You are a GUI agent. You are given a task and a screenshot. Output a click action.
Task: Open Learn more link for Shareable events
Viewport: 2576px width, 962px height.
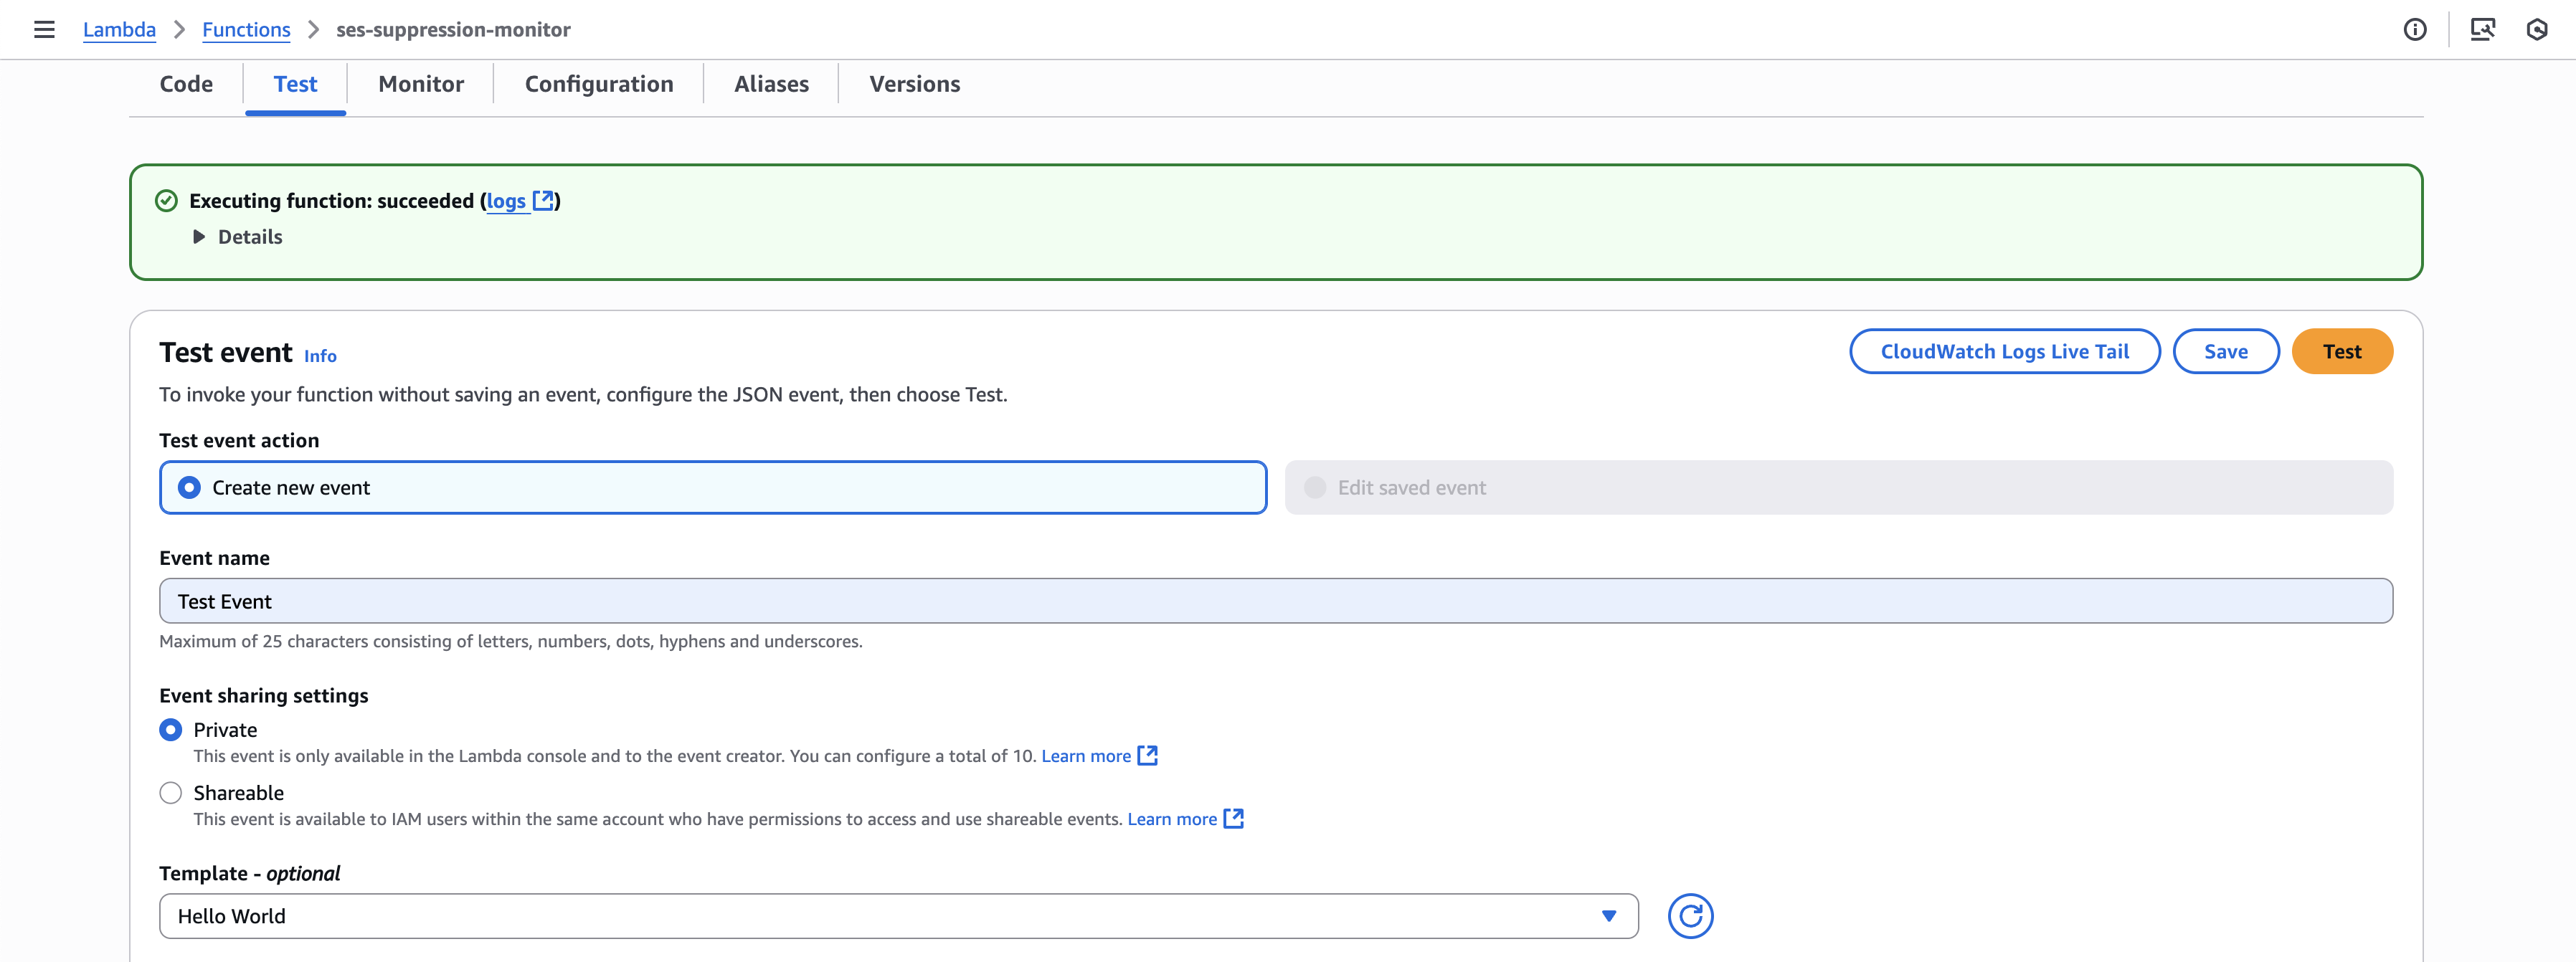[x=1172, y=819]
